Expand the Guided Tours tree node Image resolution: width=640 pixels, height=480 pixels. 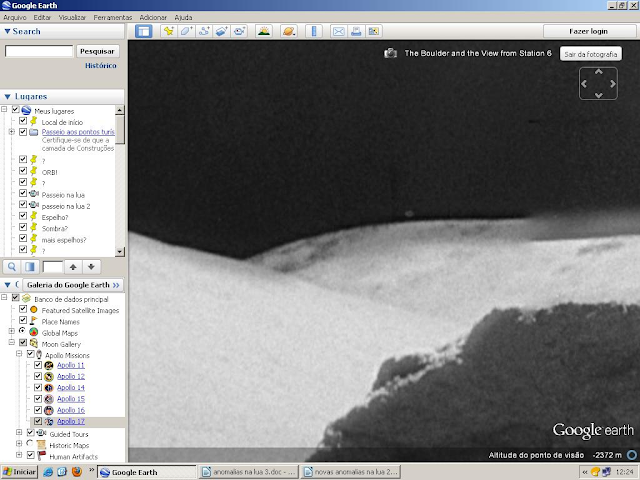19,432
